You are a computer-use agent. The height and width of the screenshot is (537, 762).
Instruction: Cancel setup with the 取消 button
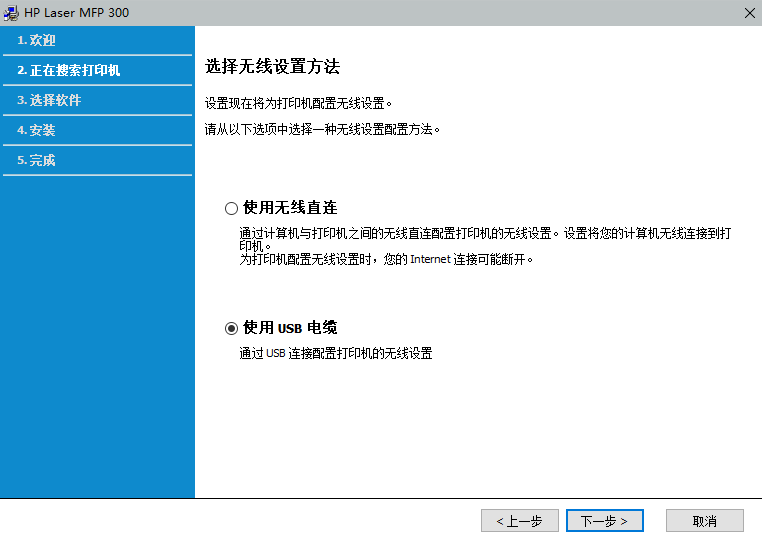(705, 520)
